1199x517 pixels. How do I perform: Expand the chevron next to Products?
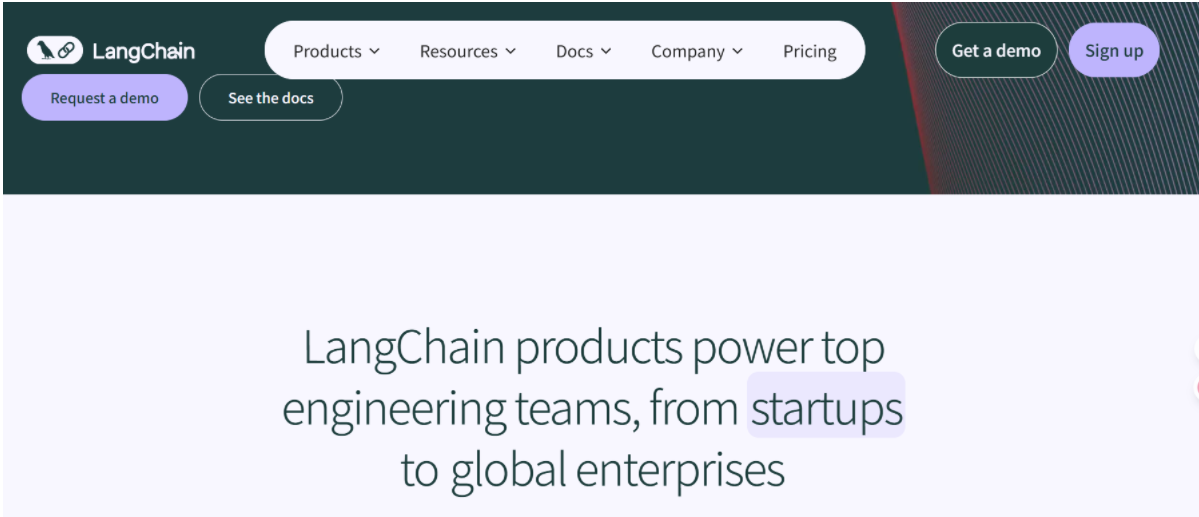(x=375, y=51)
